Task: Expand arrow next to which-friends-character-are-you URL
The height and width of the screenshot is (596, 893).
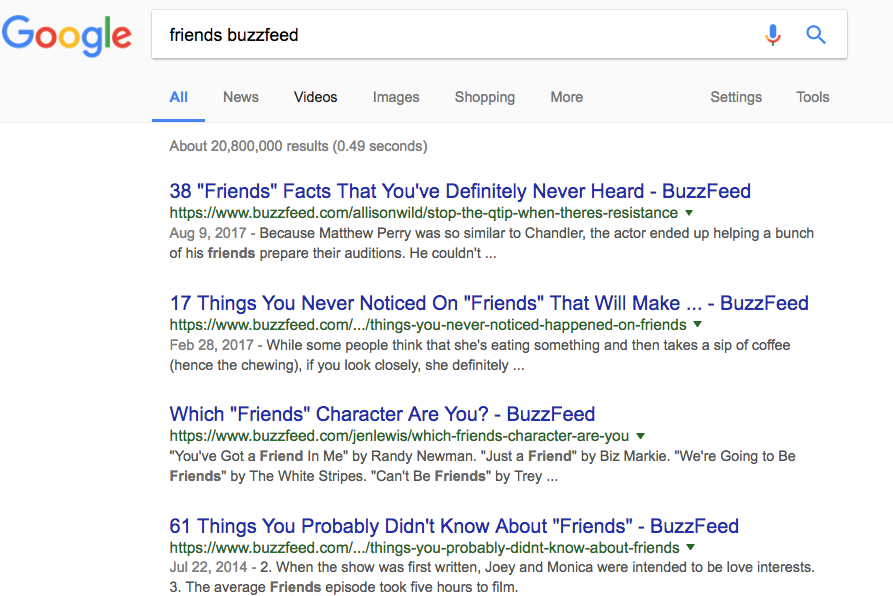Action: click(641, 436)
